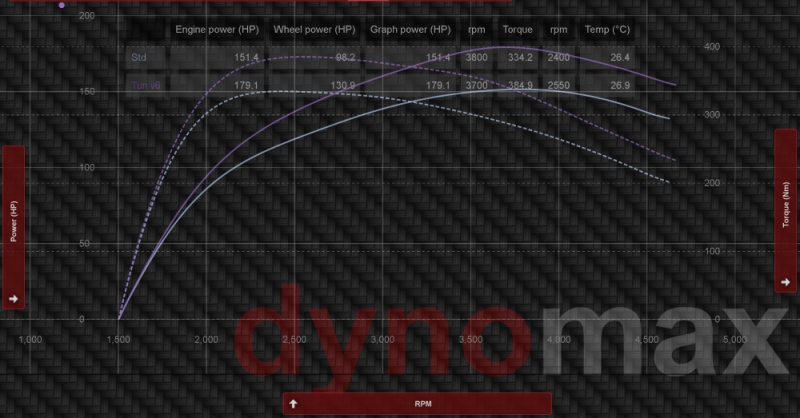Click the purple dot marker at top left

62,5
